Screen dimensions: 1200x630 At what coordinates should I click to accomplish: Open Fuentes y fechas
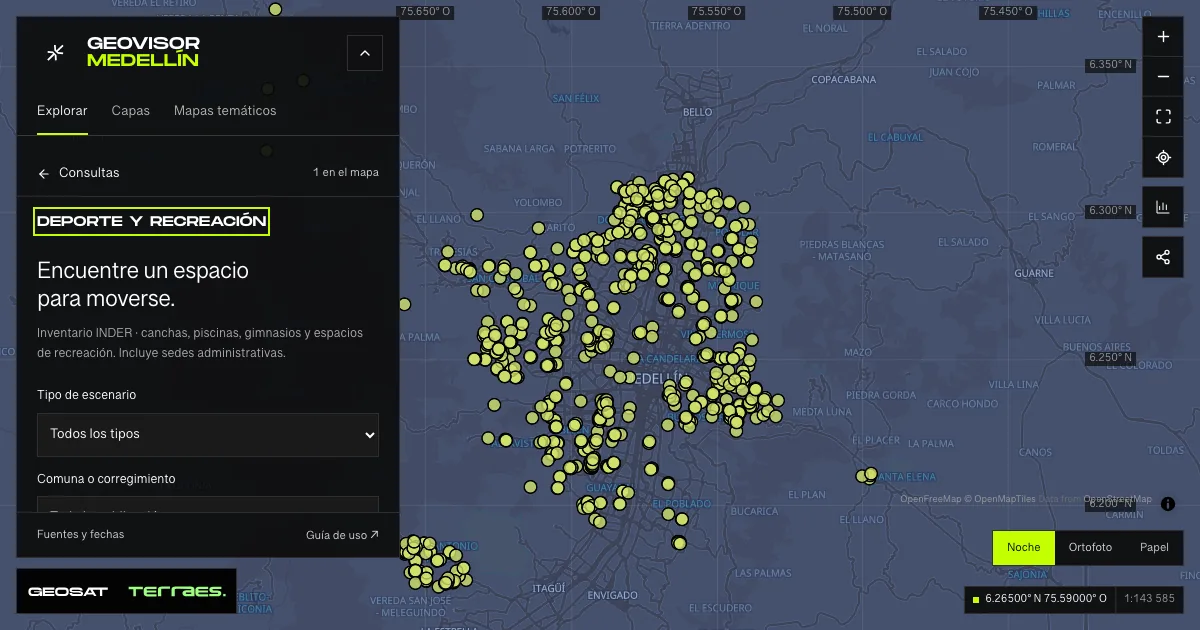(81, 535)
